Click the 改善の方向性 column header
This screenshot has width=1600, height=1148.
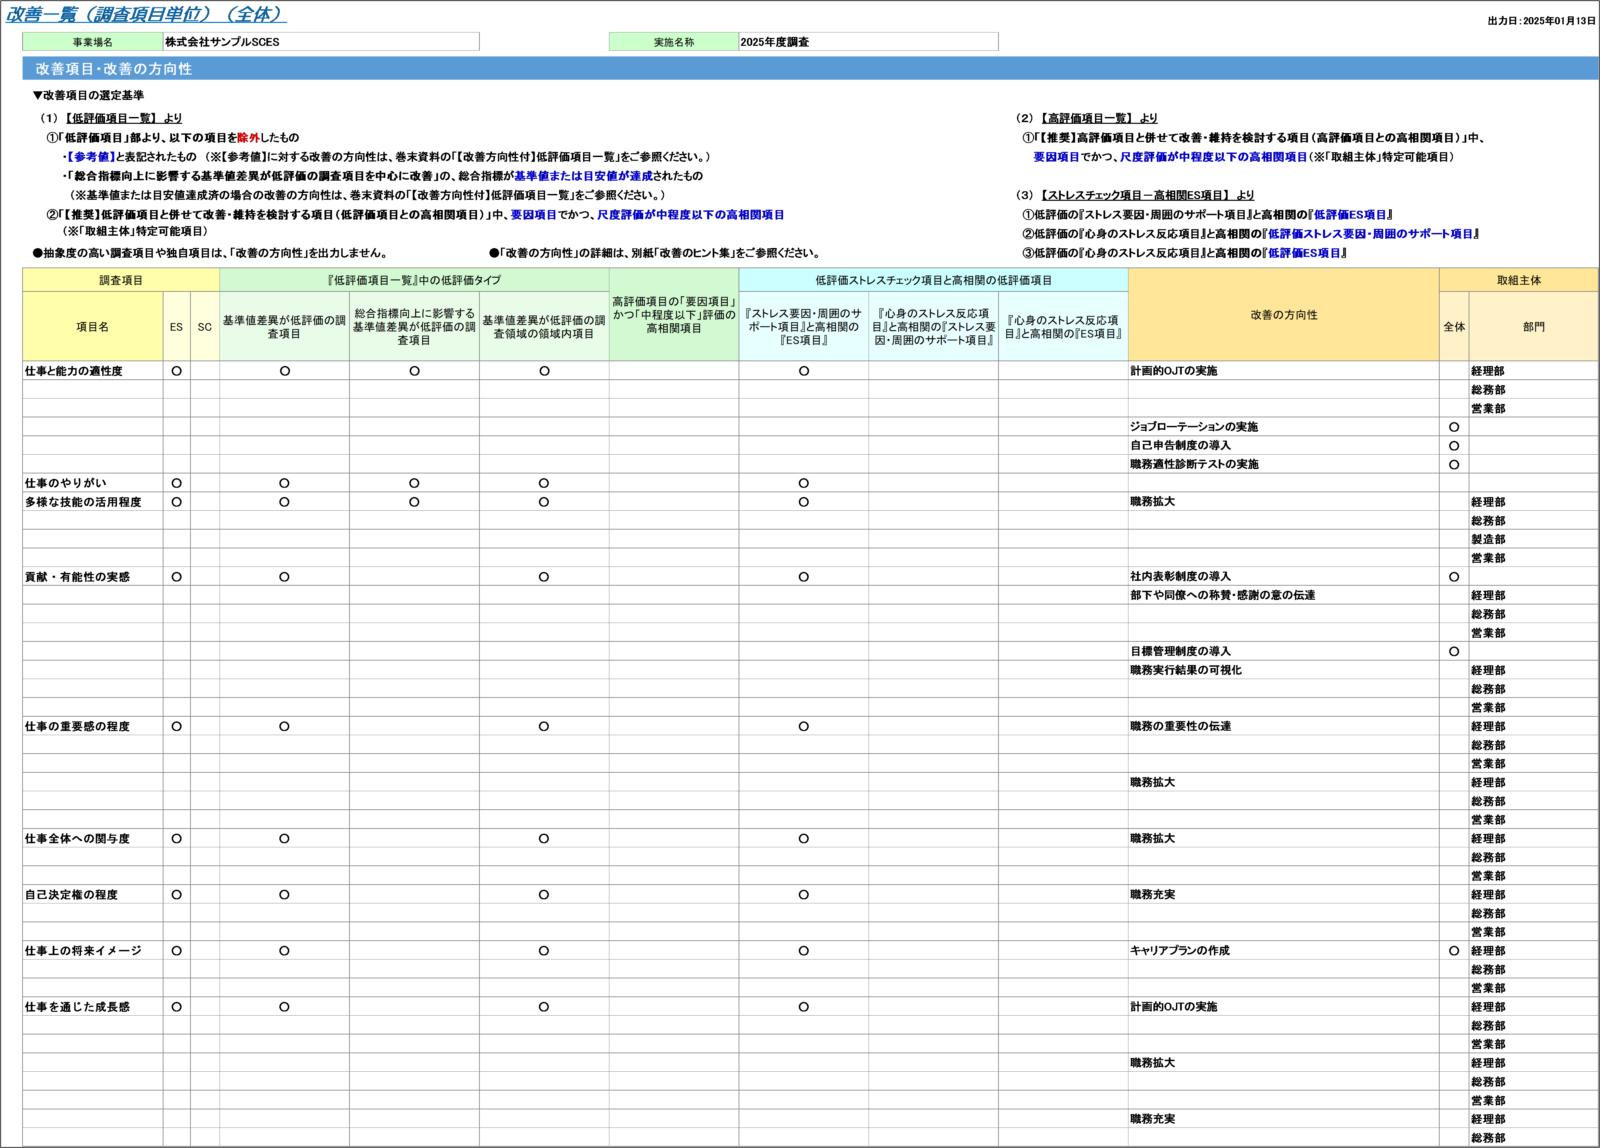[1284, 314]
